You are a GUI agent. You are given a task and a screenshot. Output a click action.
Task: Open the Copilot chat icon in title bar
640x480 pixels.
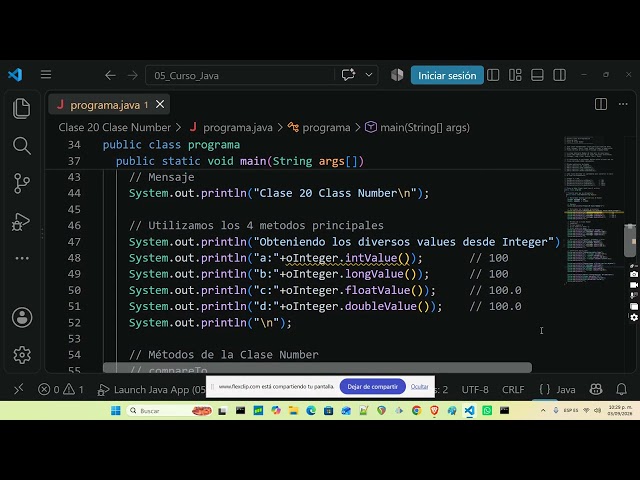click(x=348, y=75)
